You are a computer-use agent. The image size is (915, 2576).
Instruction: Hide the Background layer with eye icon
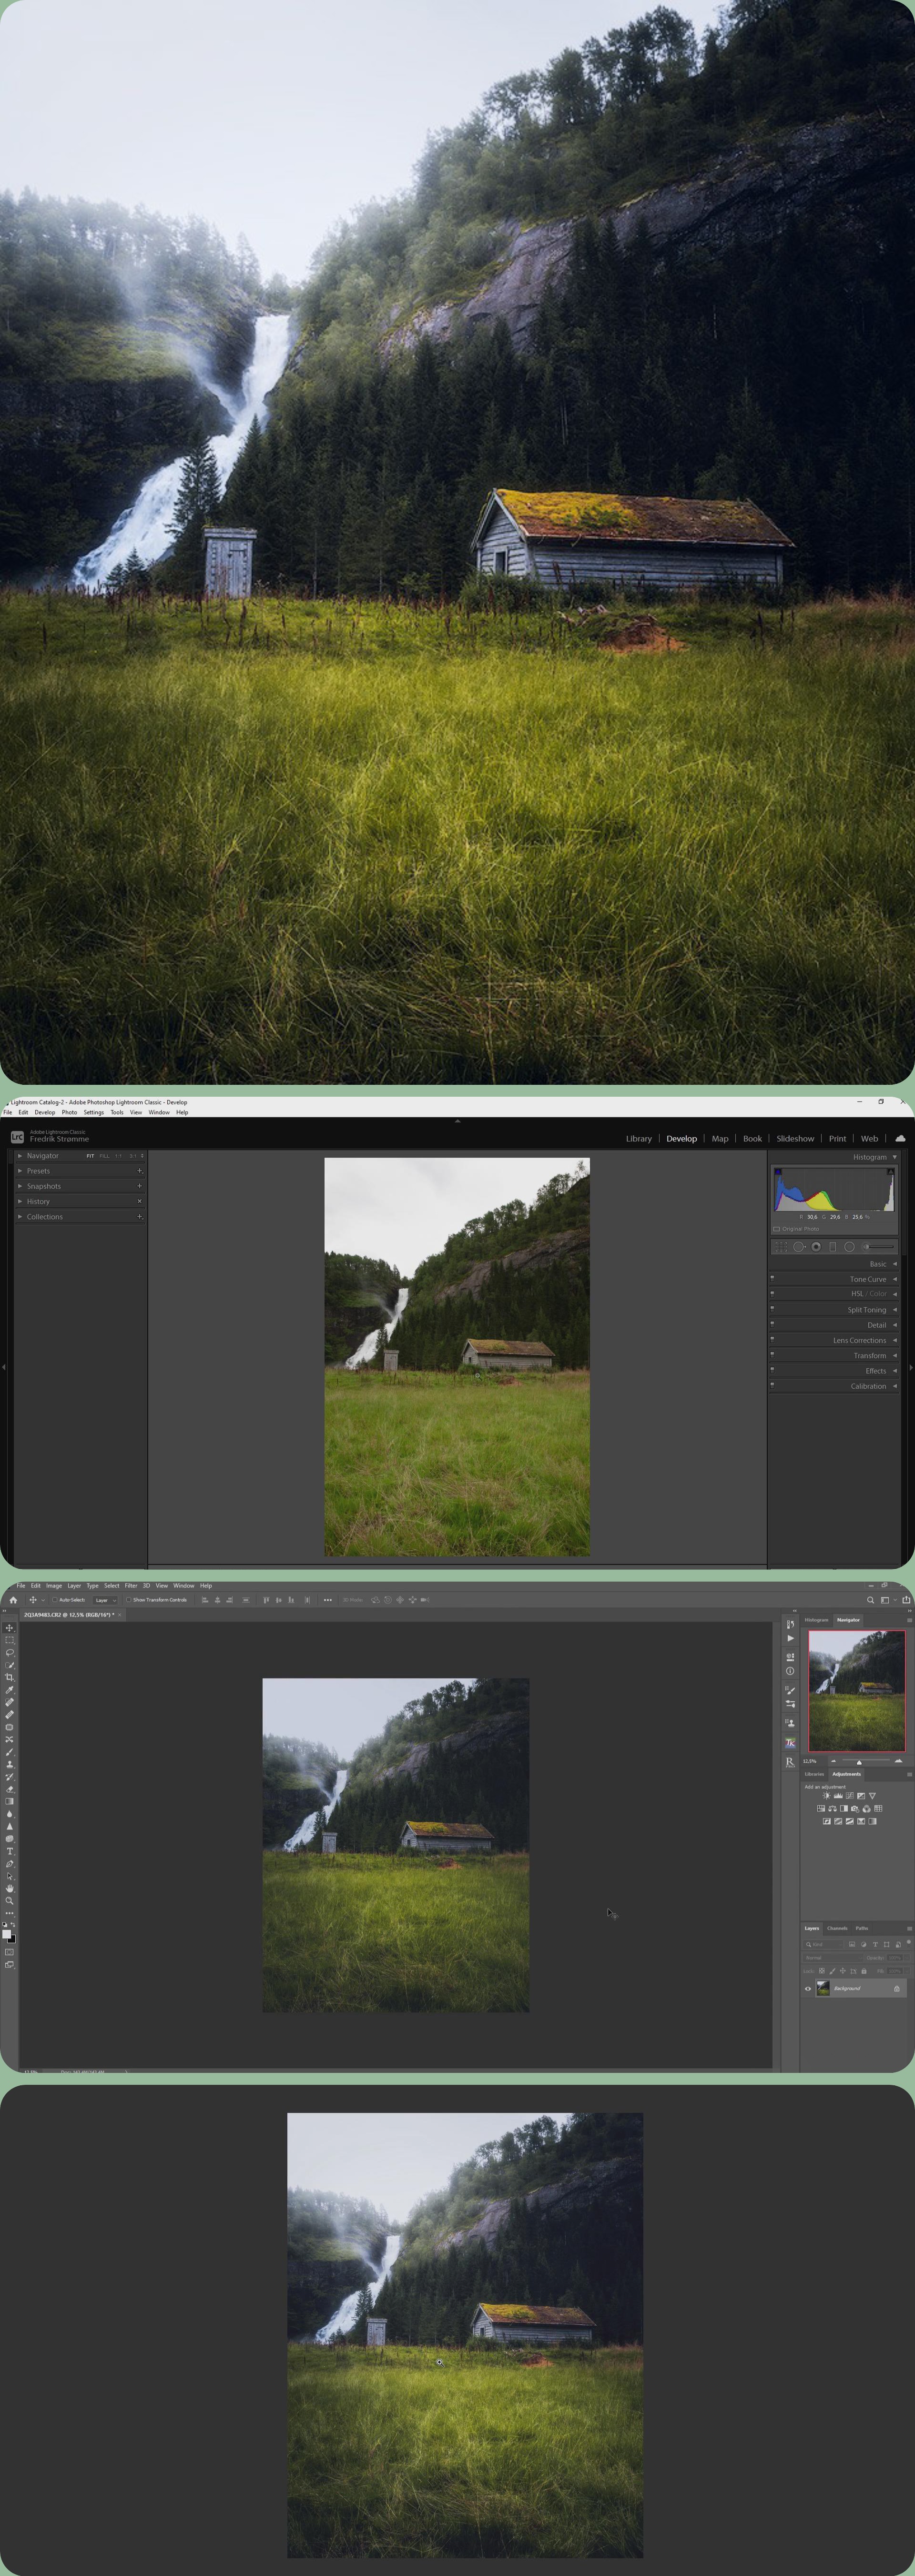tap(808, 1989)
